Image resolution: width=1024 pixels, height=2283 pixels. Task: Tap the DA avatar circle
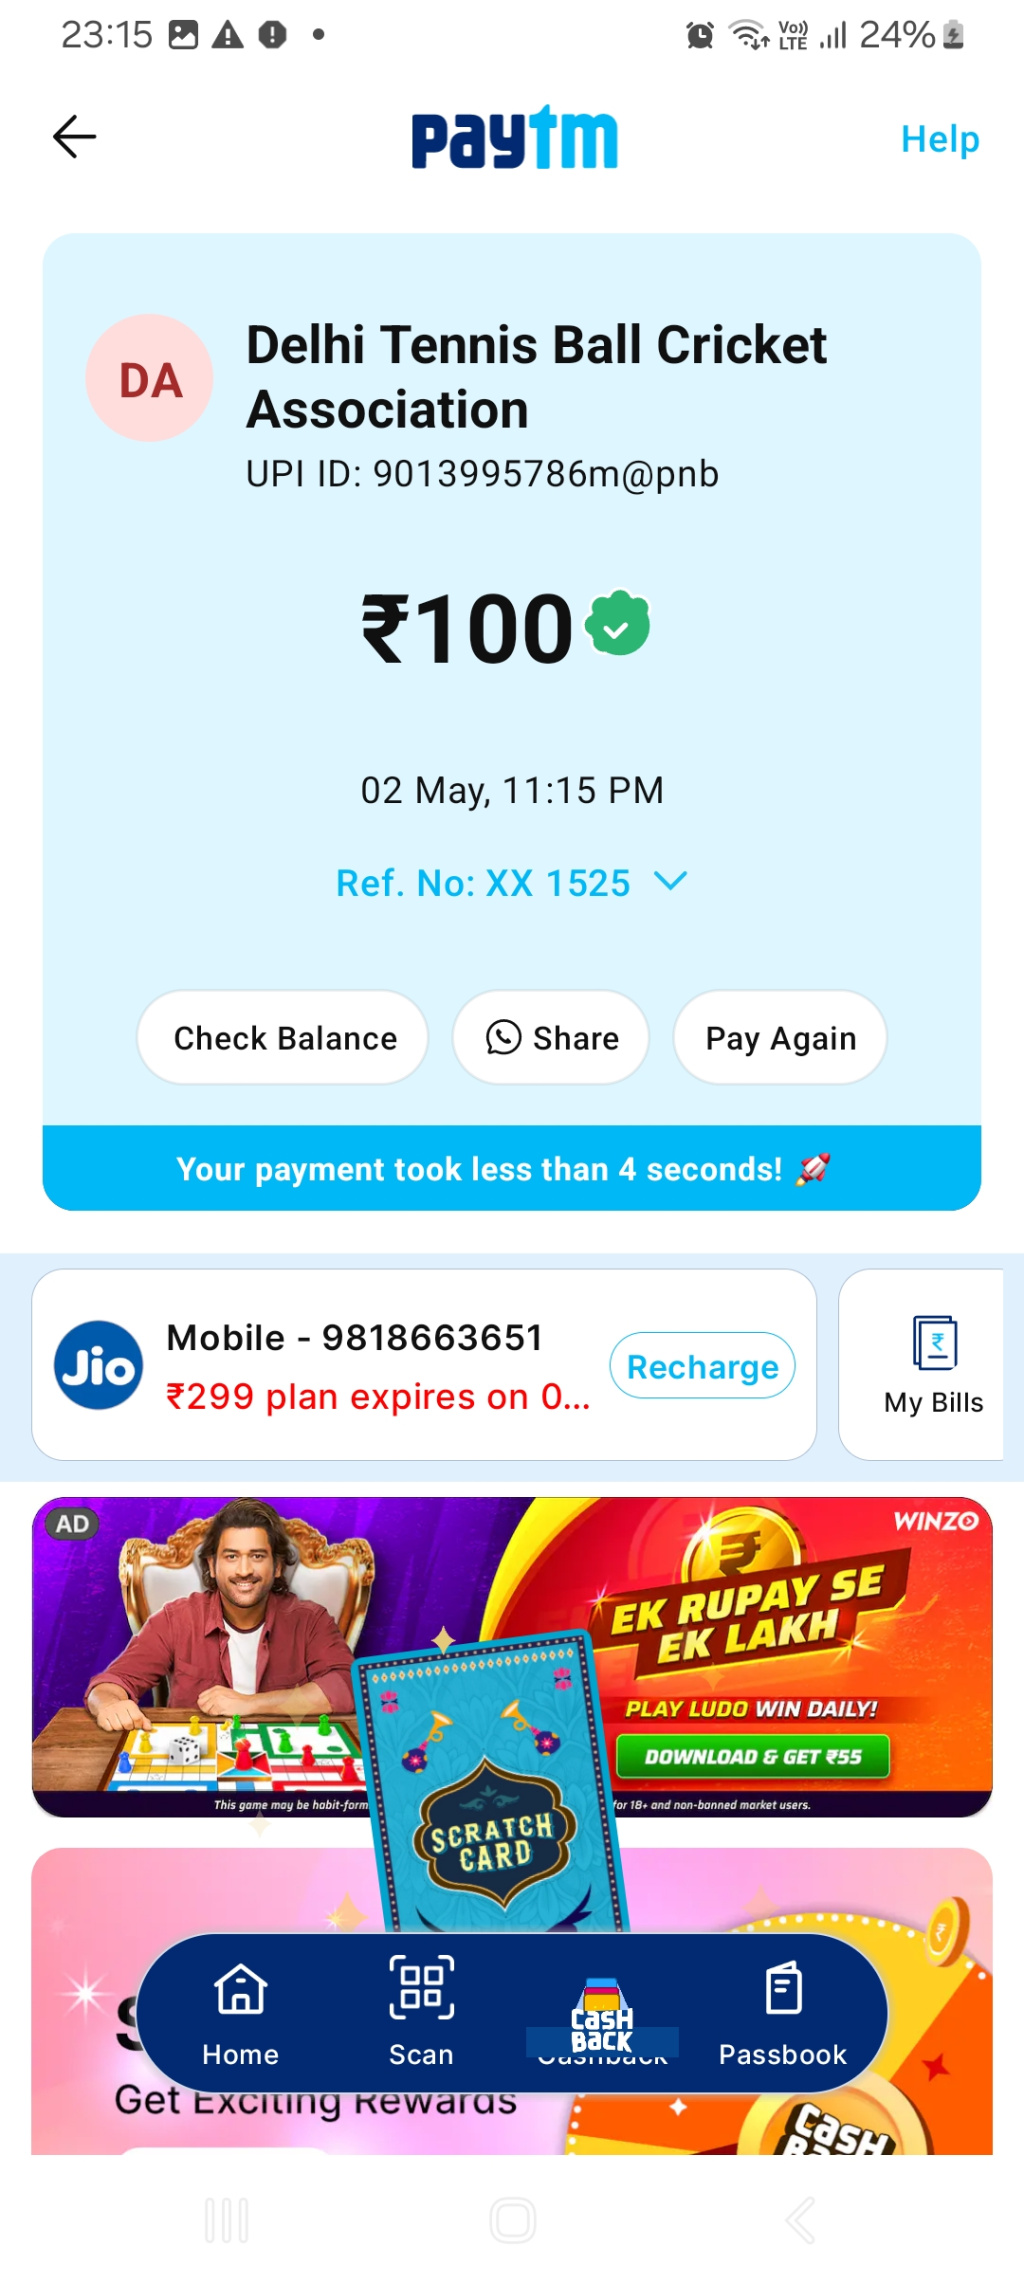(x=149, y=378)
